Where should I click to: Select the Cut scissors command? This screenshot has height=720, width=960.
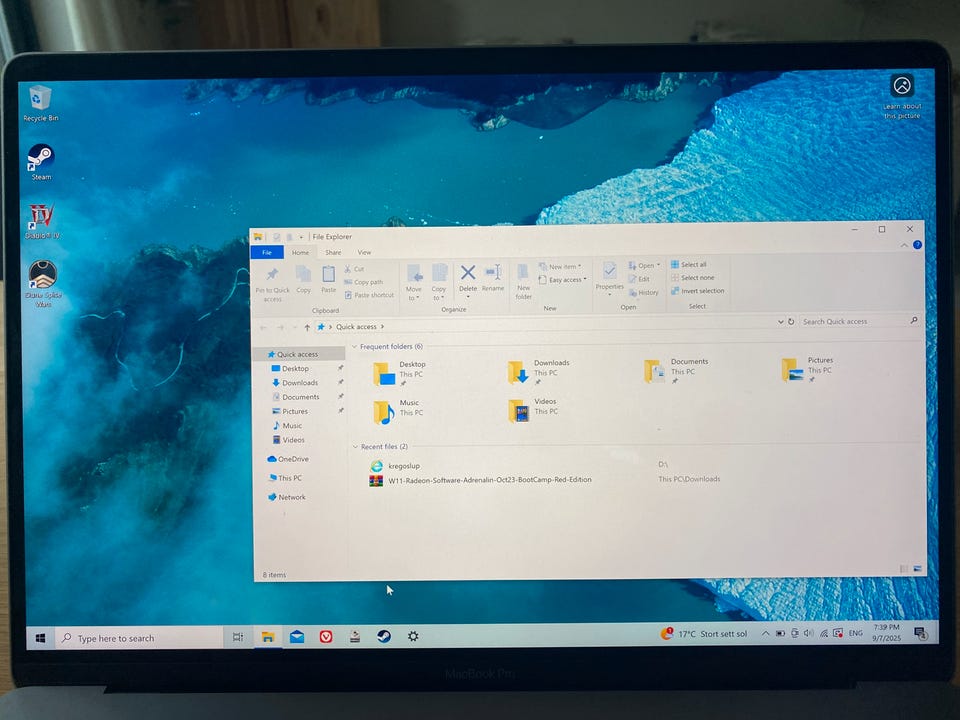tap(354, 269)
